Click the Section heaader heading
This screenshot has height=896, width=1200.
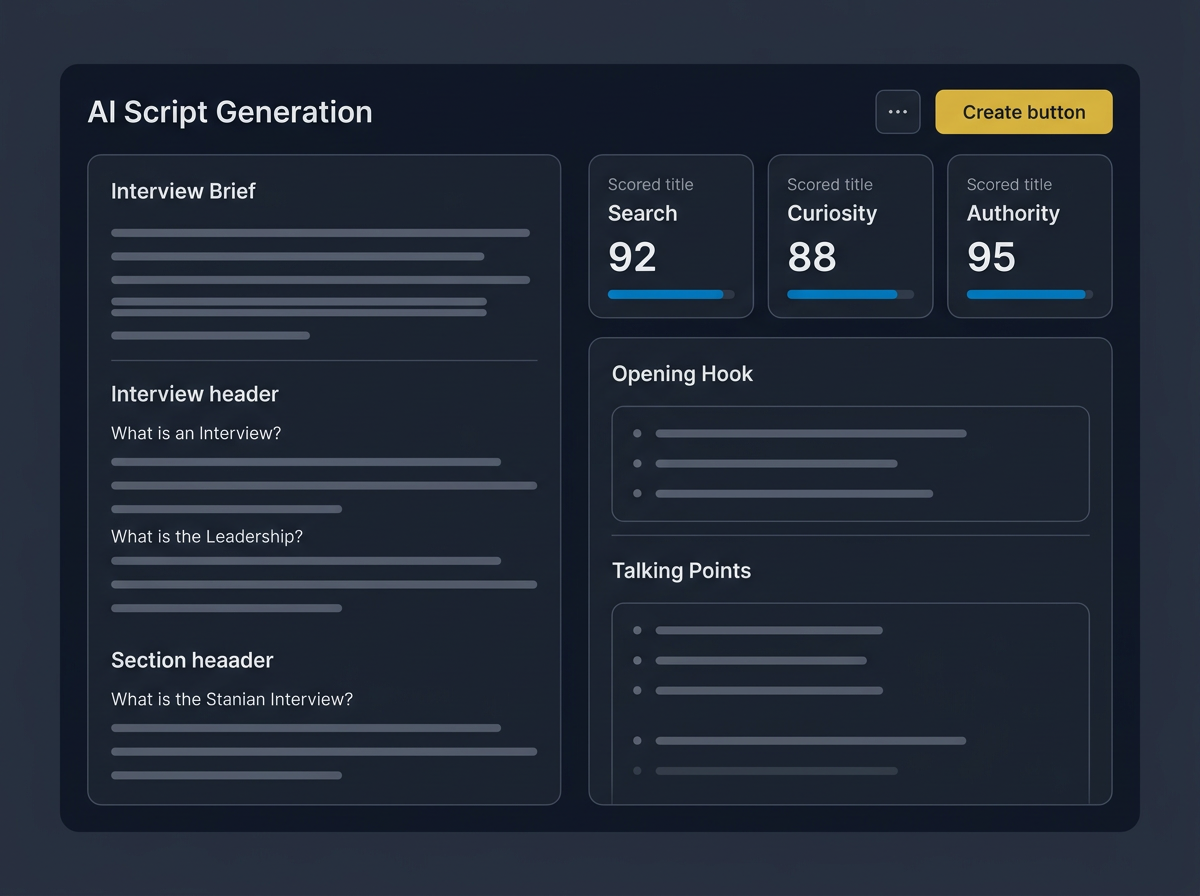[x=192, y=660]
